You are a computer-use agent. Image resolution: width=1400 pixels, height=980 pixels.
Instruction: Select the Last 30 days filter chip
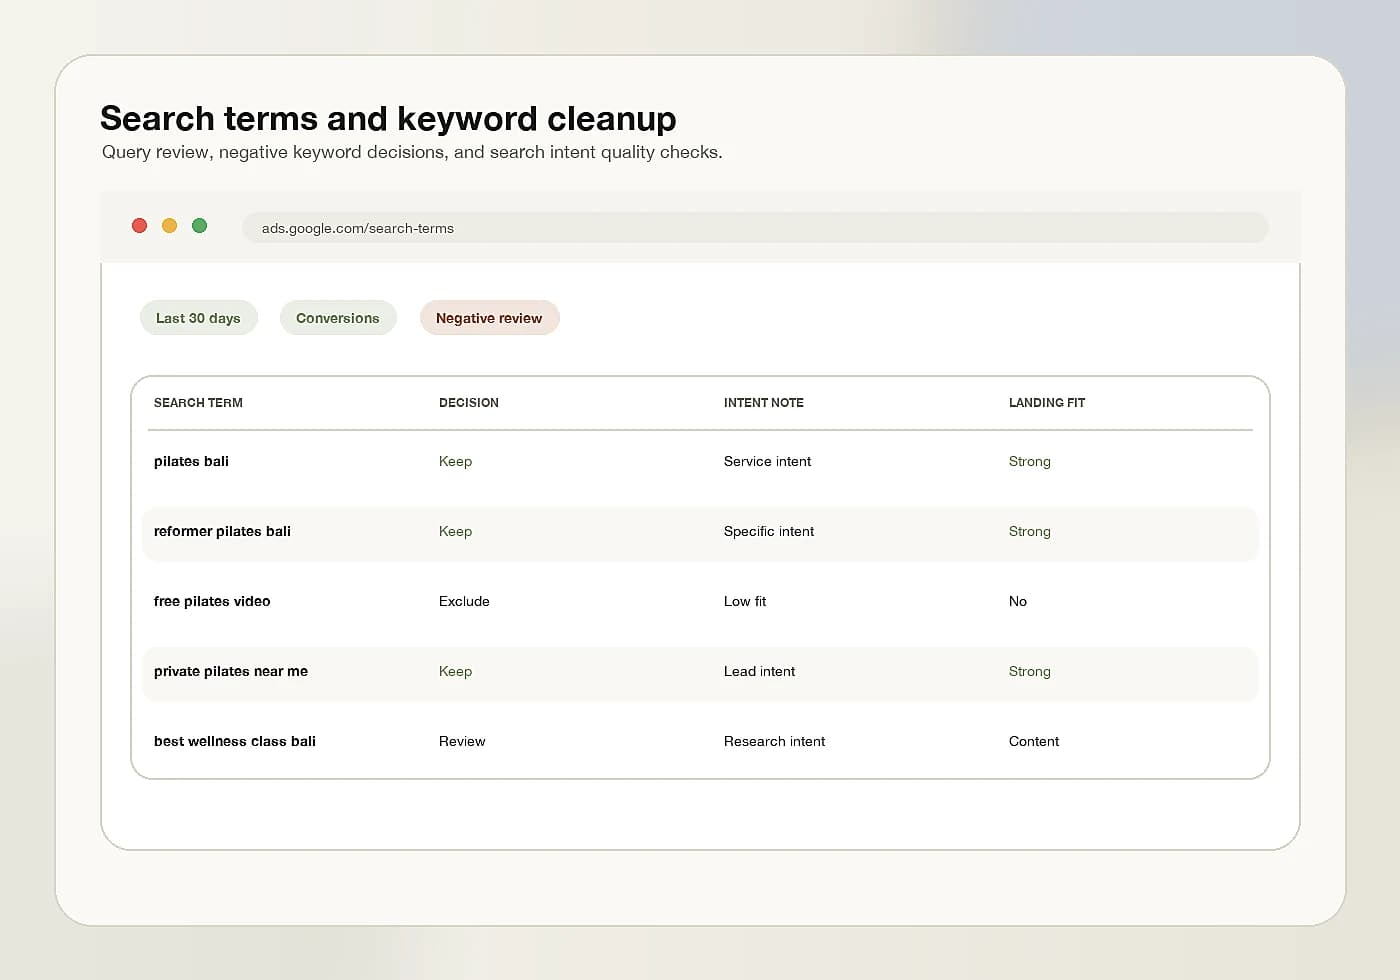[198, 318]
